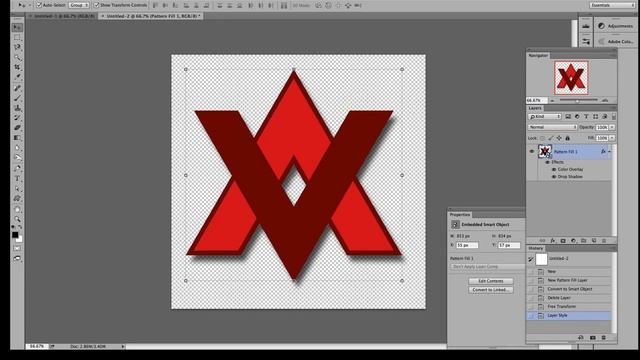Click the adjustment layer filter icon
The width and height of the screenshot is (640, 360).
point(577,117)
